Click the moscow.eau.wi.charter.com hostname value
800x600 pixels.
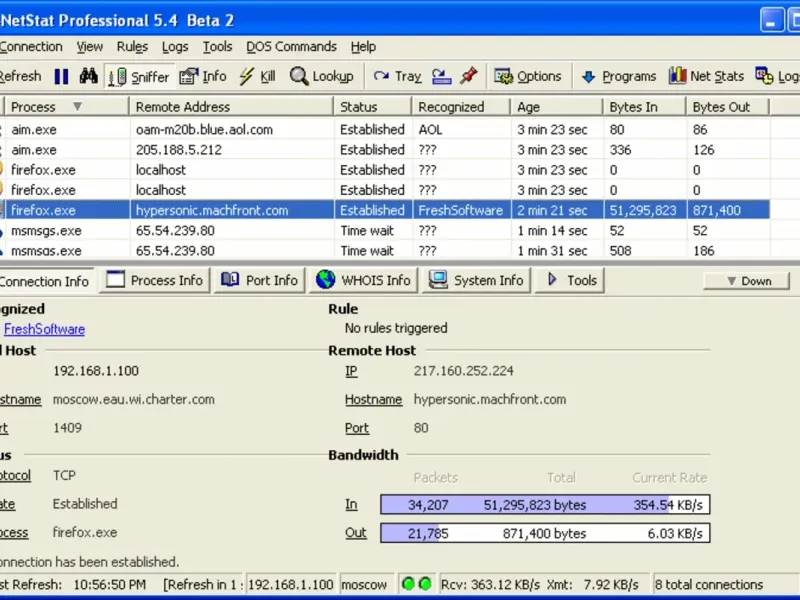(134, 399)
